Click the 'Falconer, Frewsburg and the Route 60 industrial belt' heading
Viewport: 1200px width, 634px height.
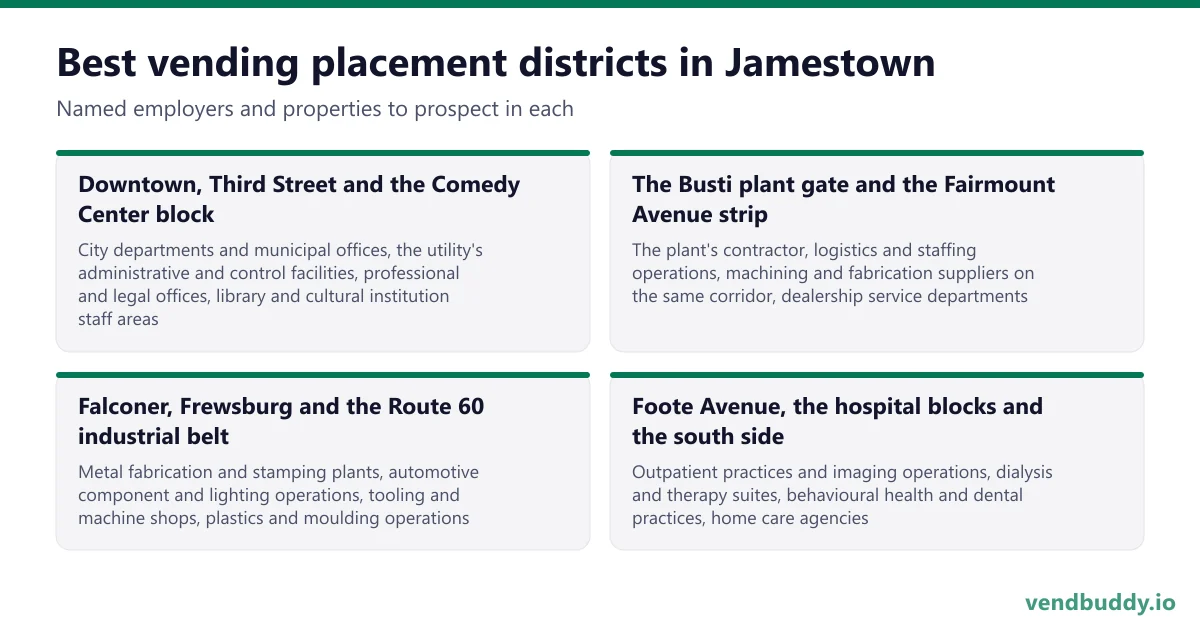click(x=281, y=421)
